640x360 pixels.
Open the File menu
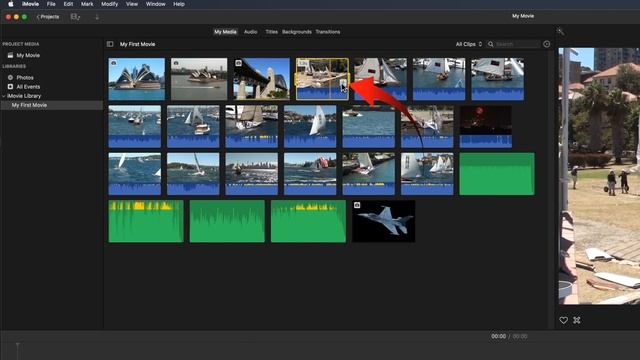click(x=51, y=4)
